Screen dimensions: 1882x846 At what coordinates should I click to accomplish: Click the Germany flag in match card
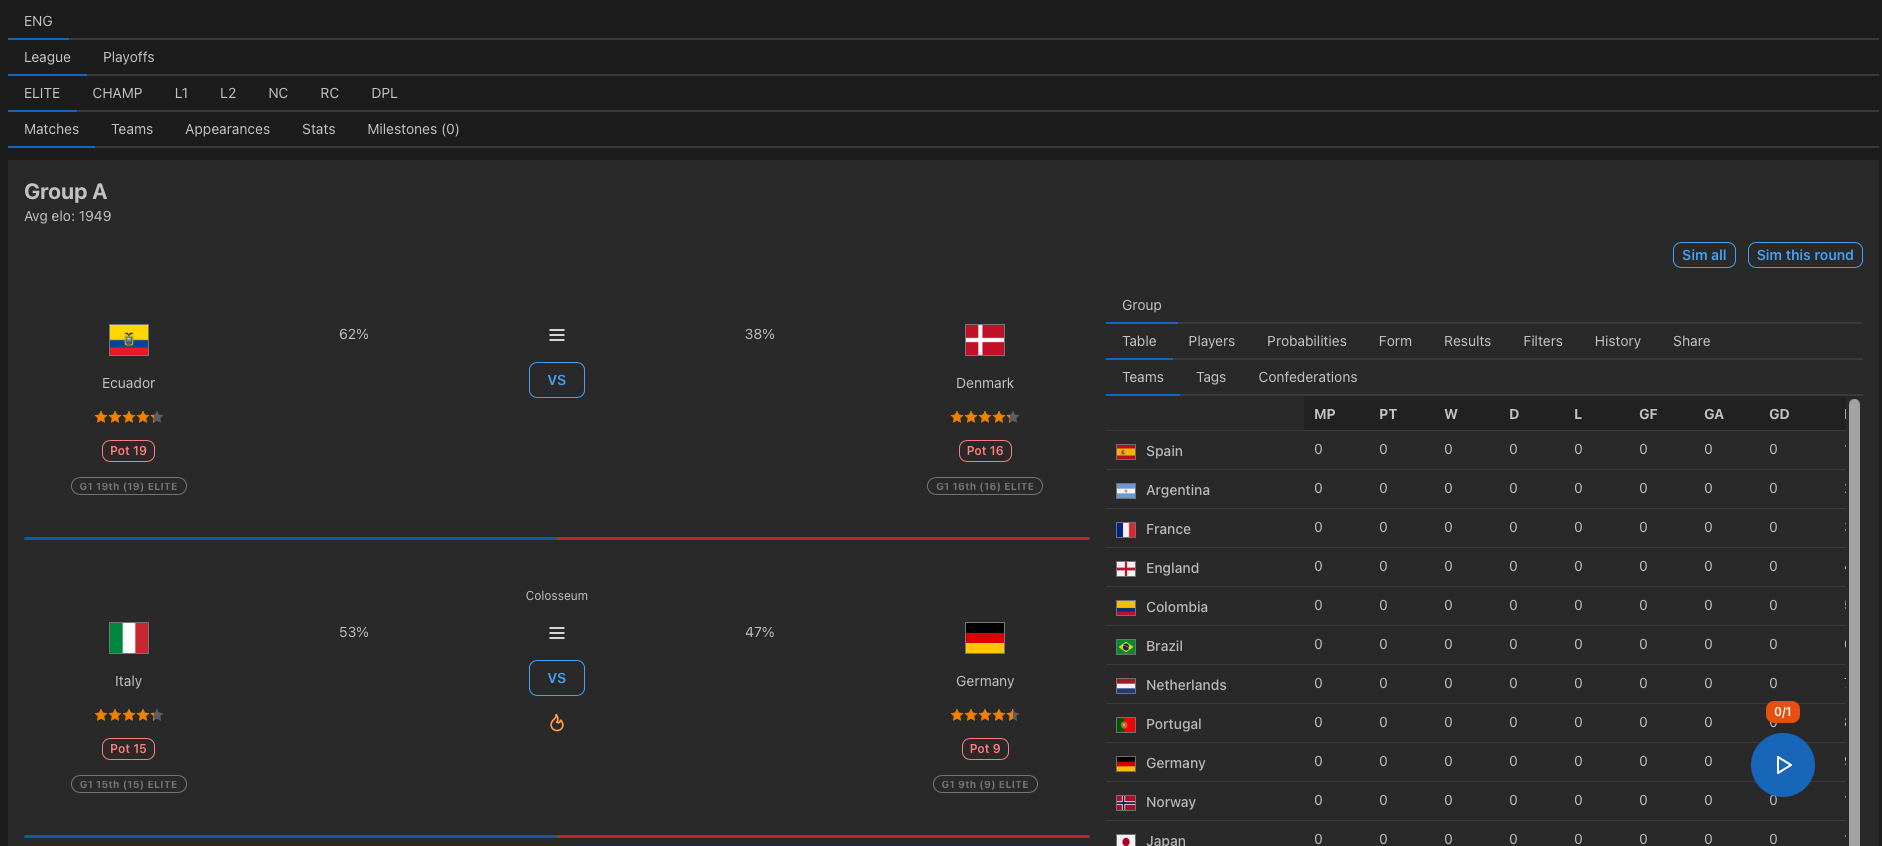[985, 638]
